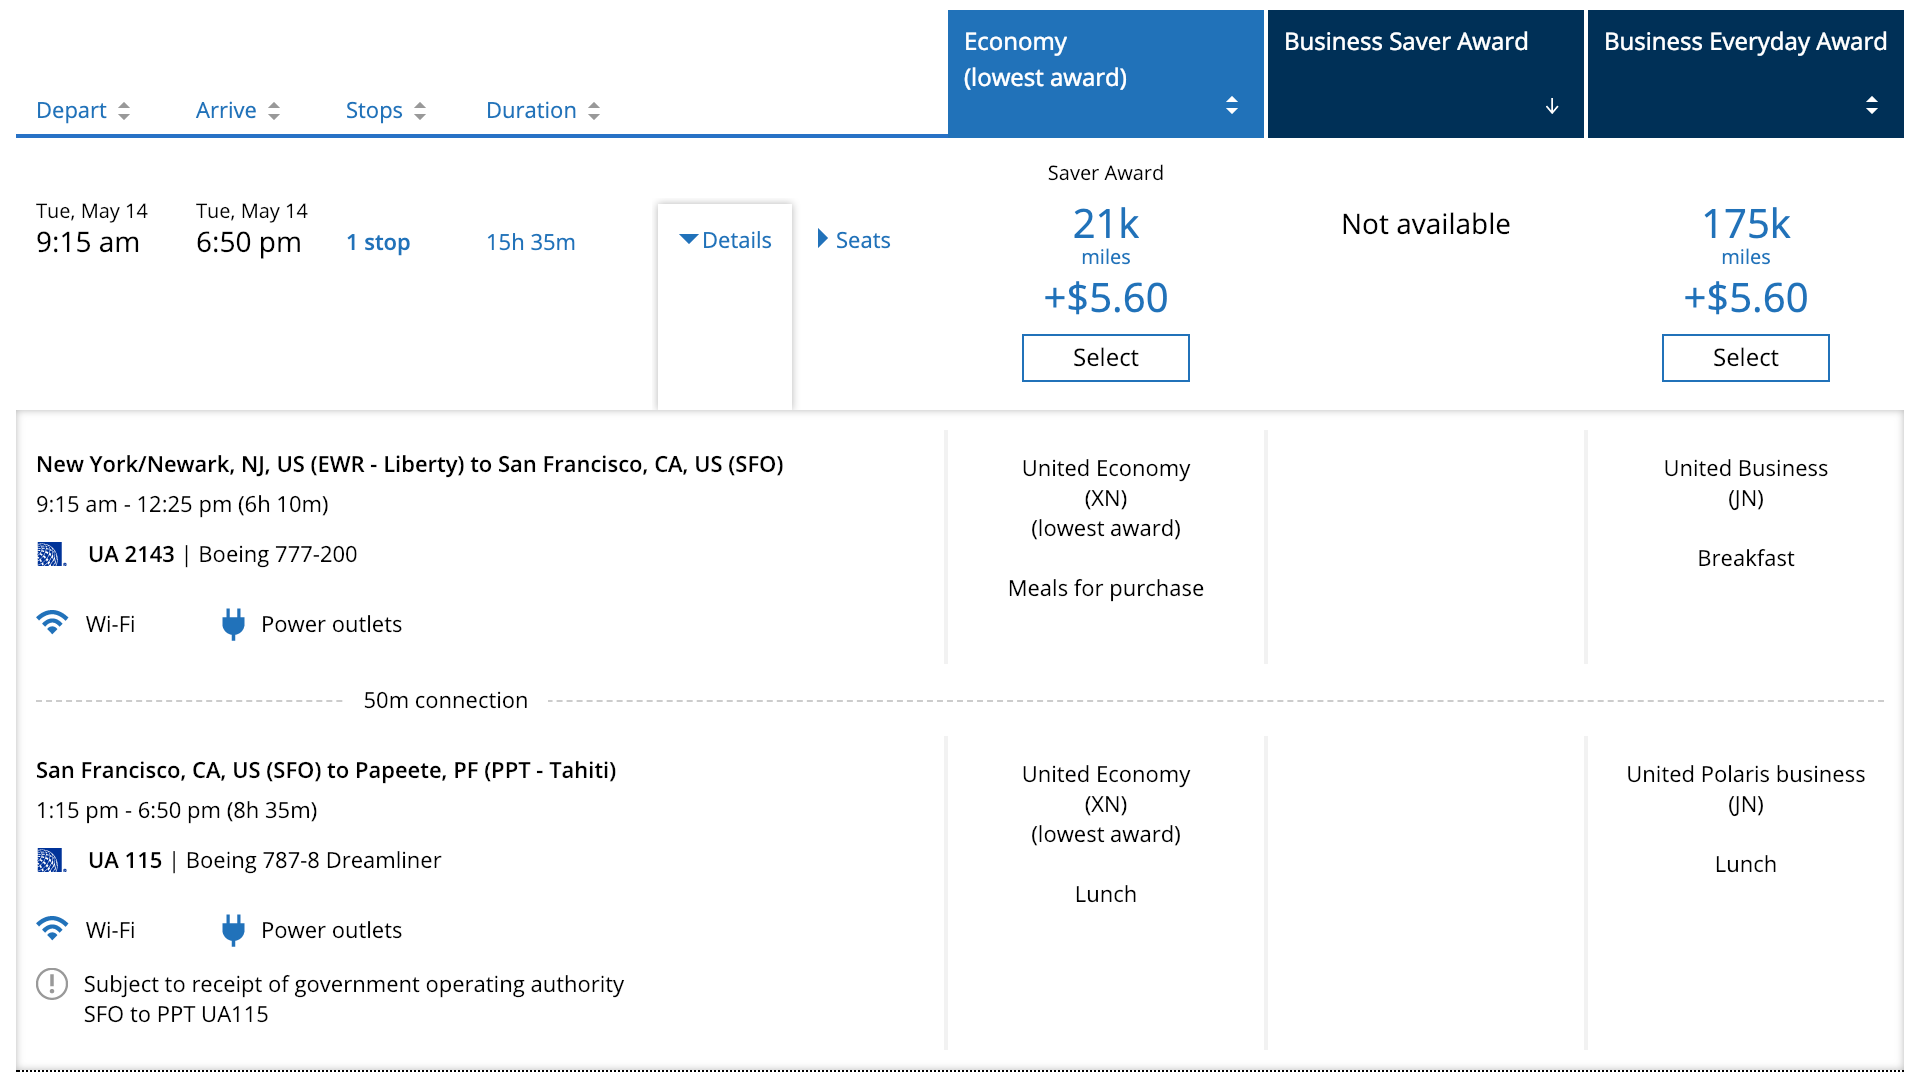Screen dimensions: 1916x1086
Task: Expand the Seats section
Action: coord(853,240)
